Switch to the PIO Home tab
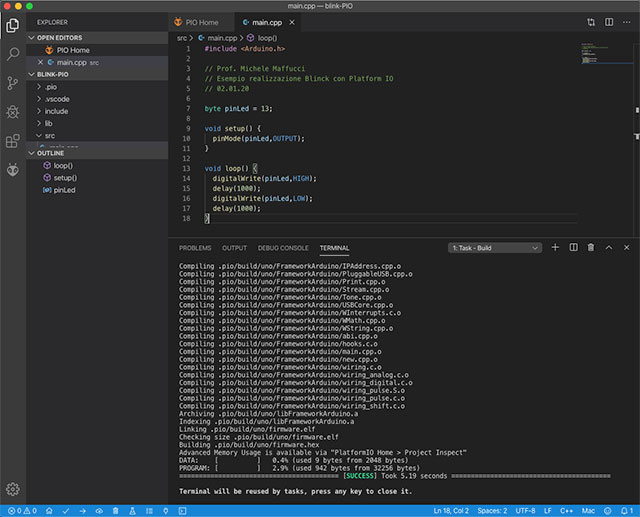 (x=201, y=21)
